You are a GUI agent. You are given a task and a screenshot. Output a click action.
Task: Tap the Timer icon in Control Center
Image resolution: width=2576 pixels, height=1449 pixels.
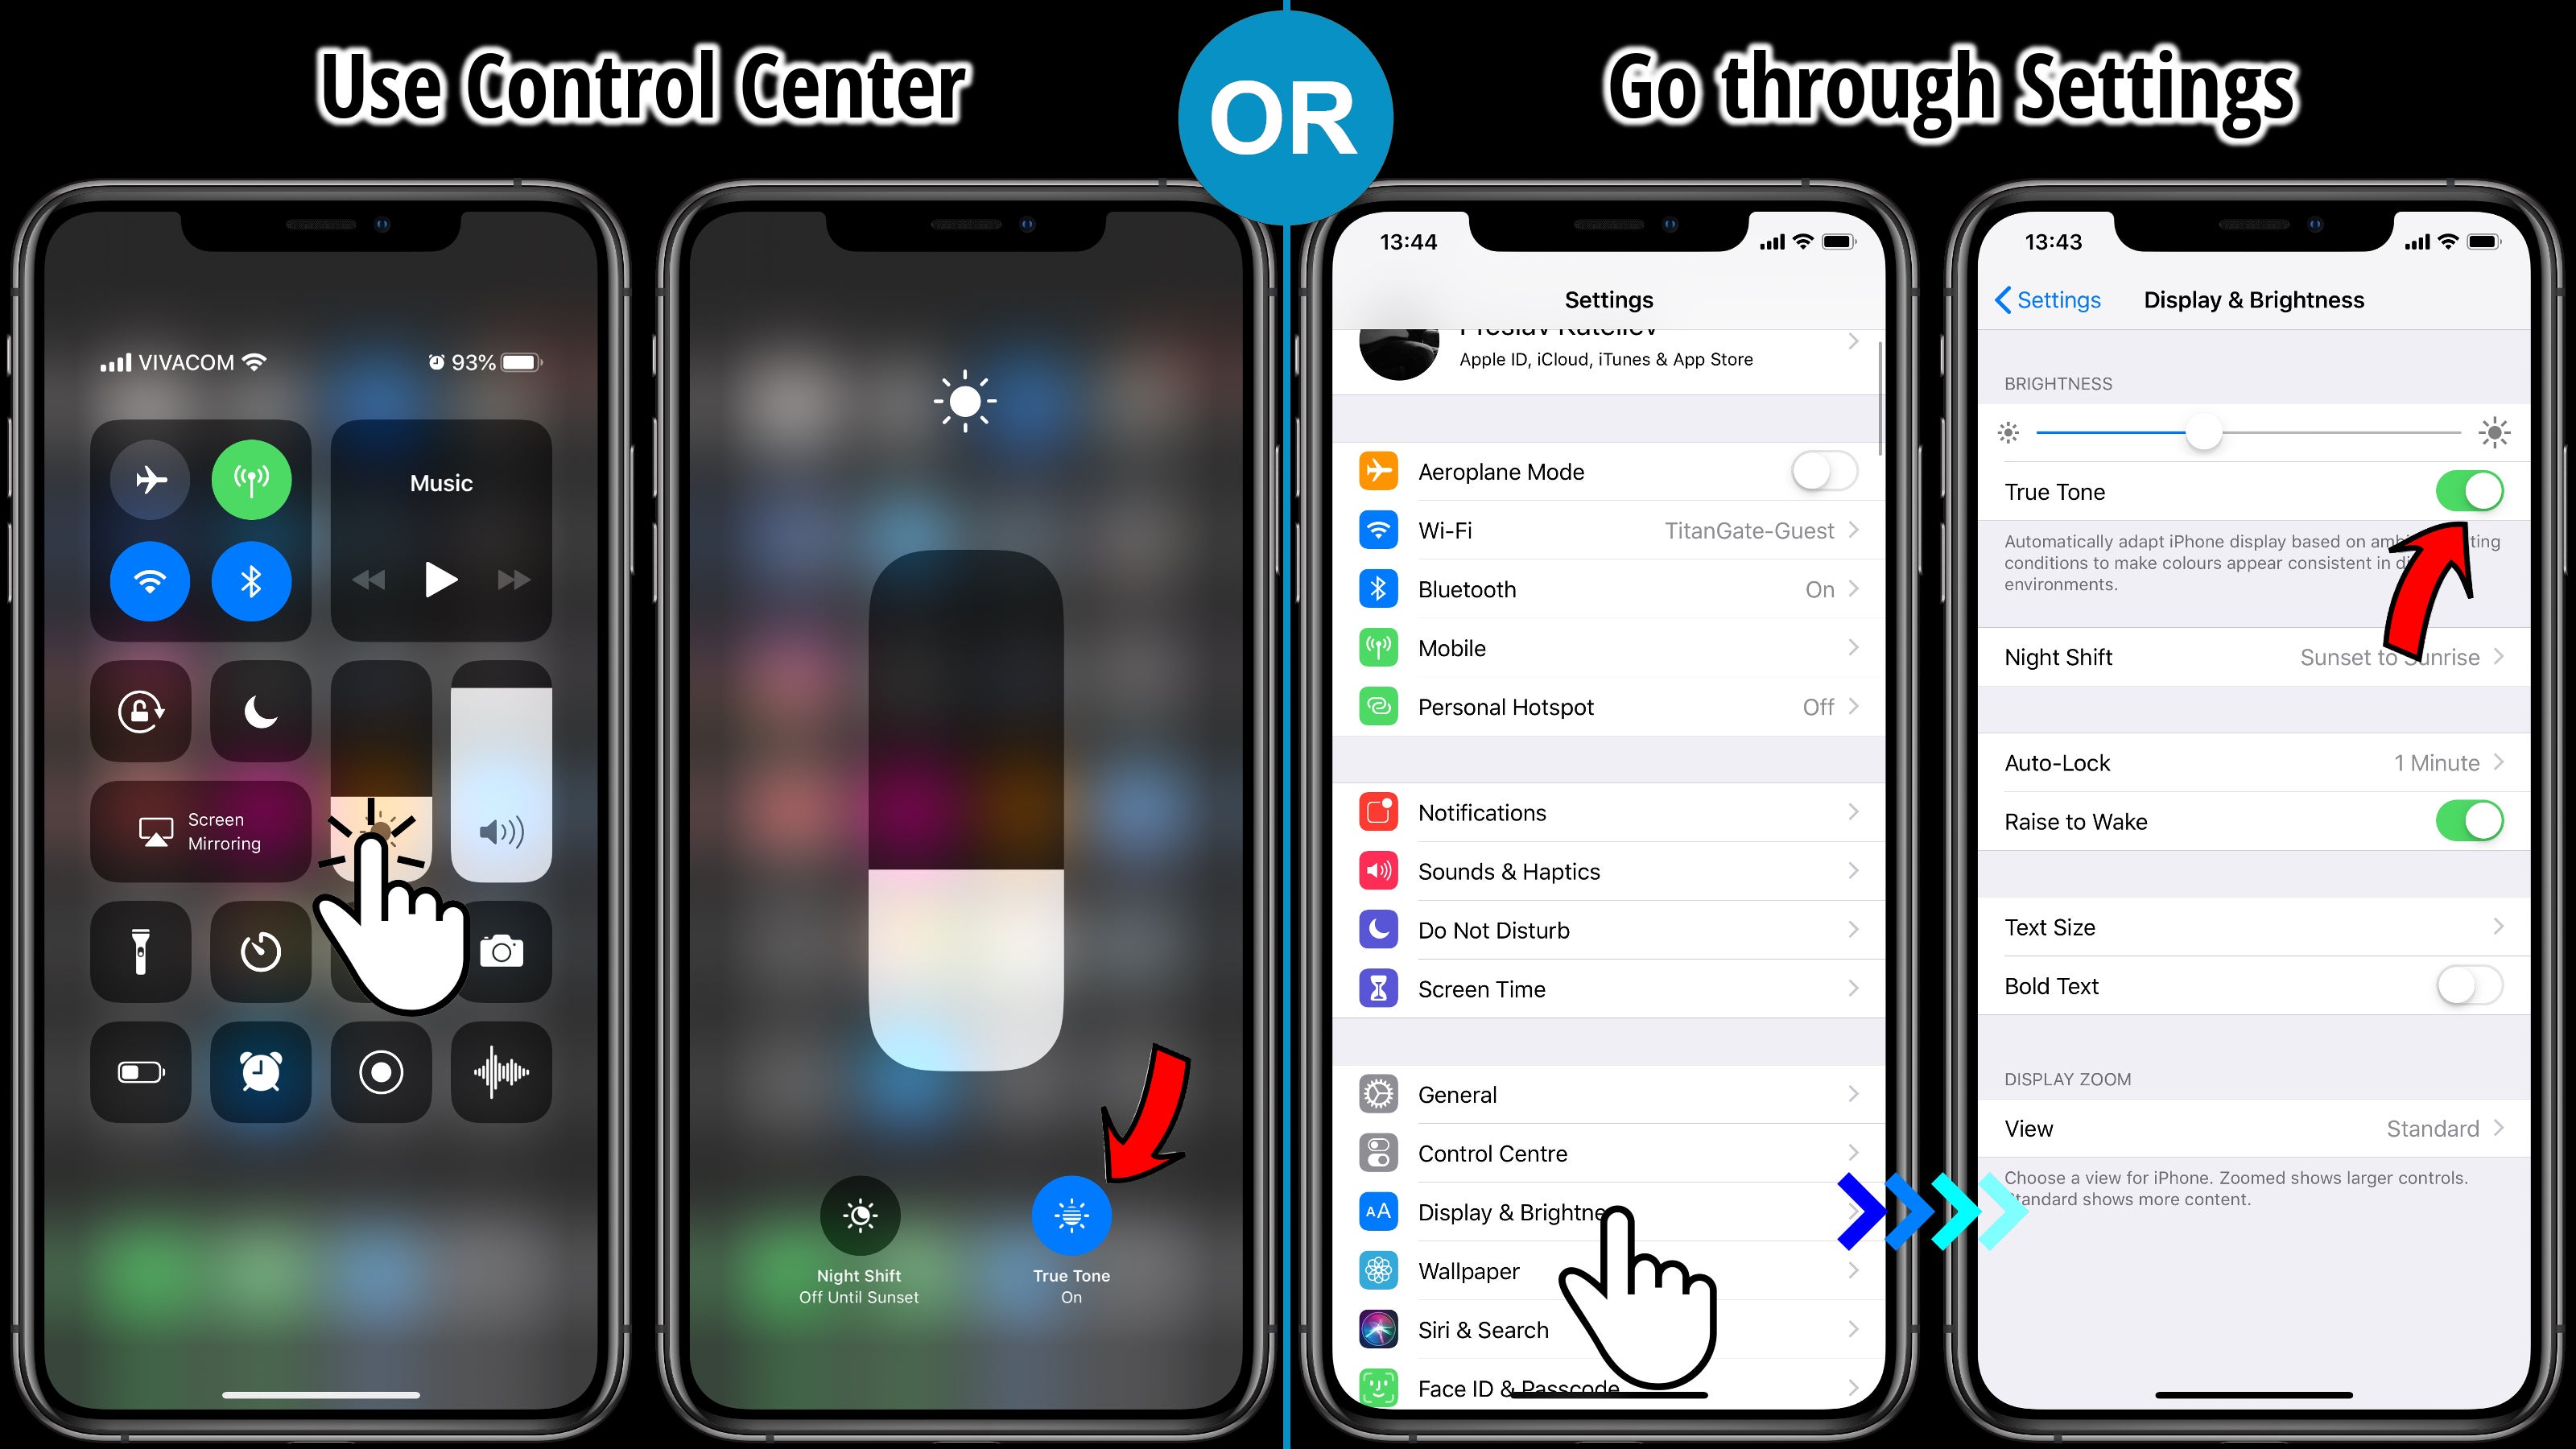[258, 950]
